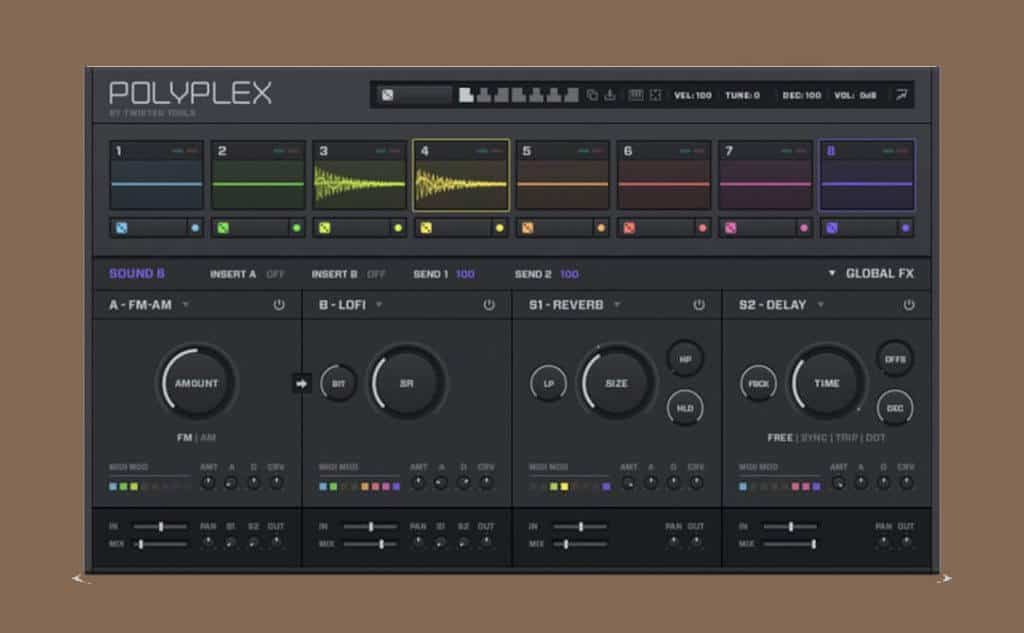Click the large SIZE knob in Reverb
This screenshot has width=1024, height=633.
[616, 383]
